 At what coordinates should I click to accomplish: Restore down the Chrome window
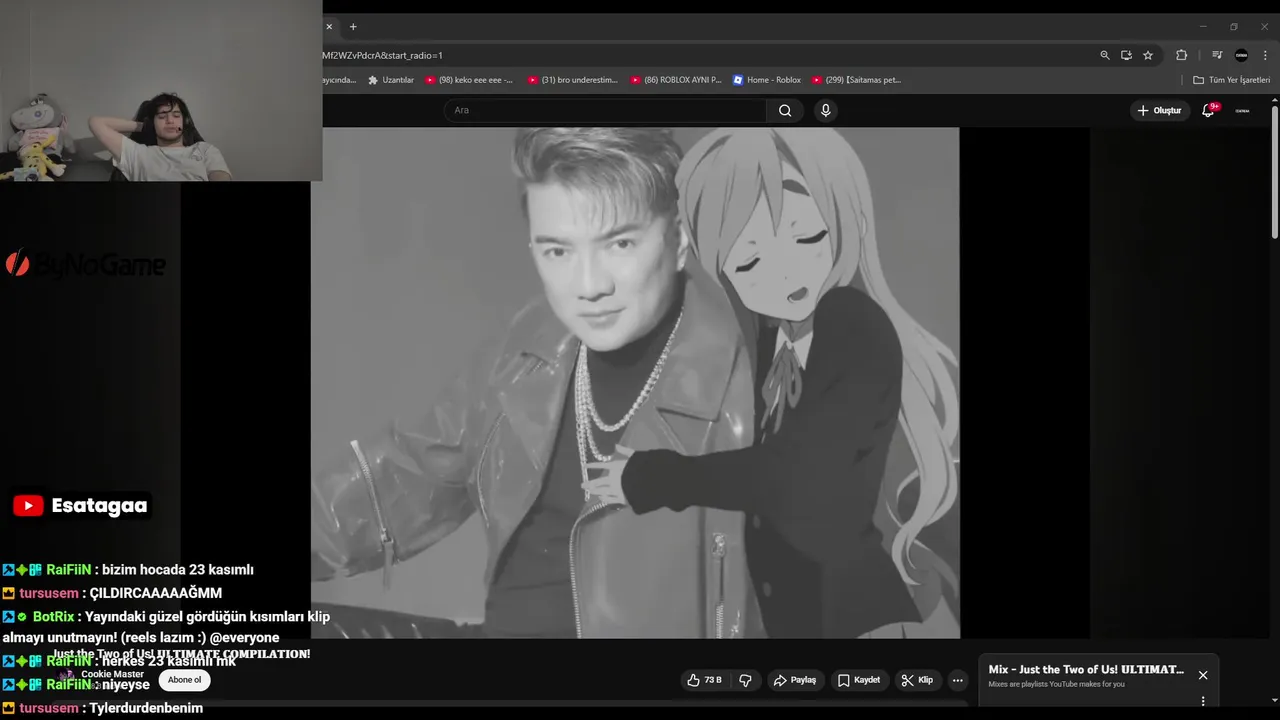coord(1234,27)
